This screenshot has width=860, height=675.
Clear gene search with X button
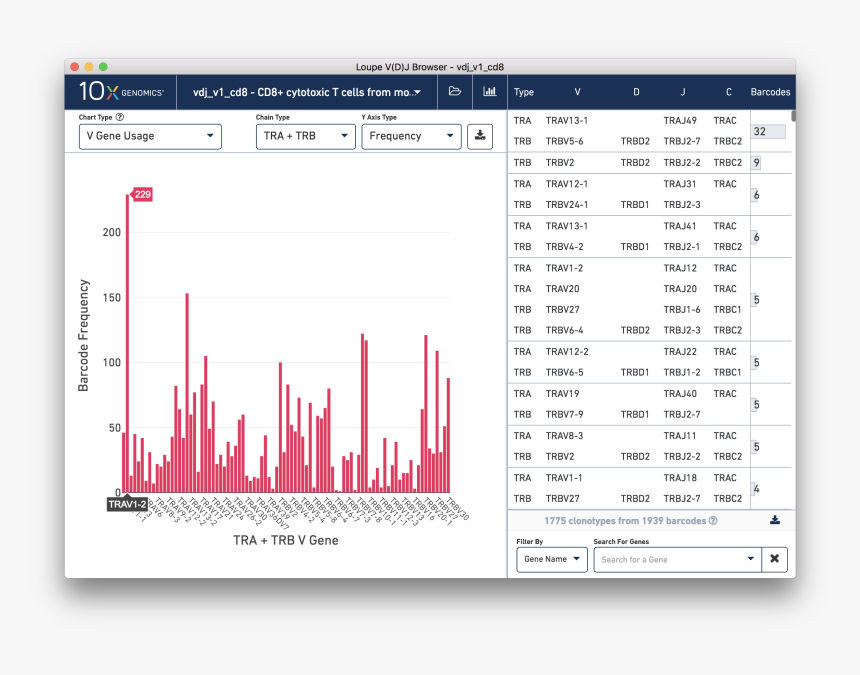(x=774, y=559)
